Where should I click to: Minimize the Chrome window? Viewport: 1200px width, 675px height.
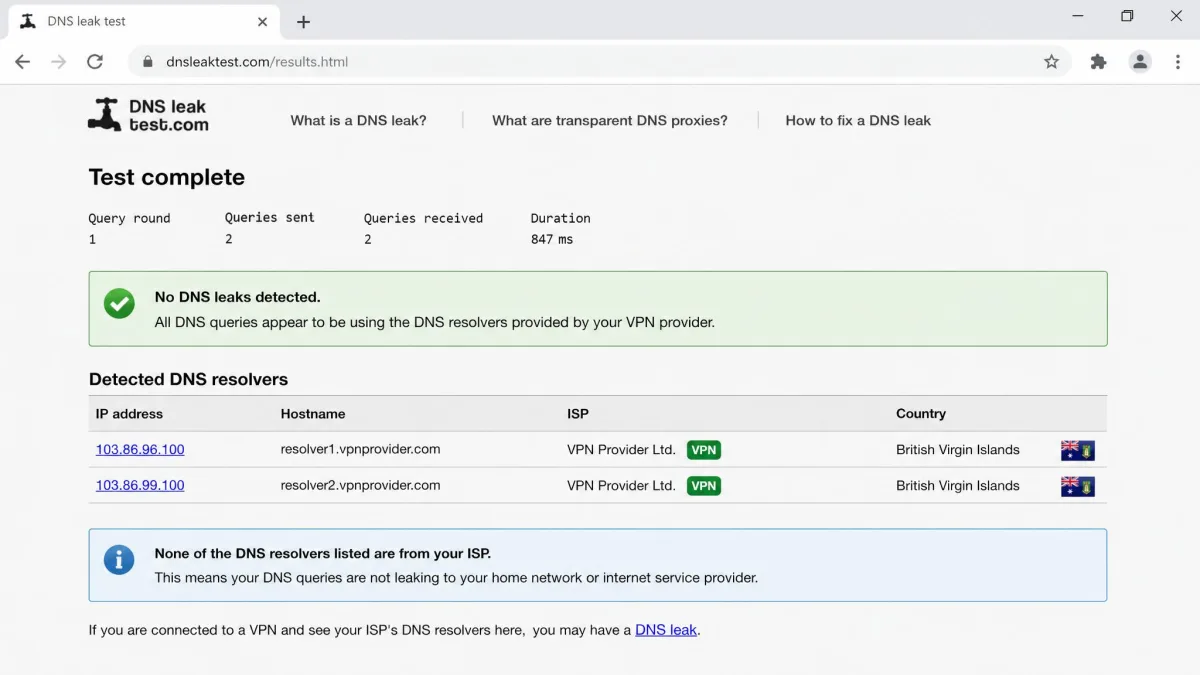(x=1078, y=16)
